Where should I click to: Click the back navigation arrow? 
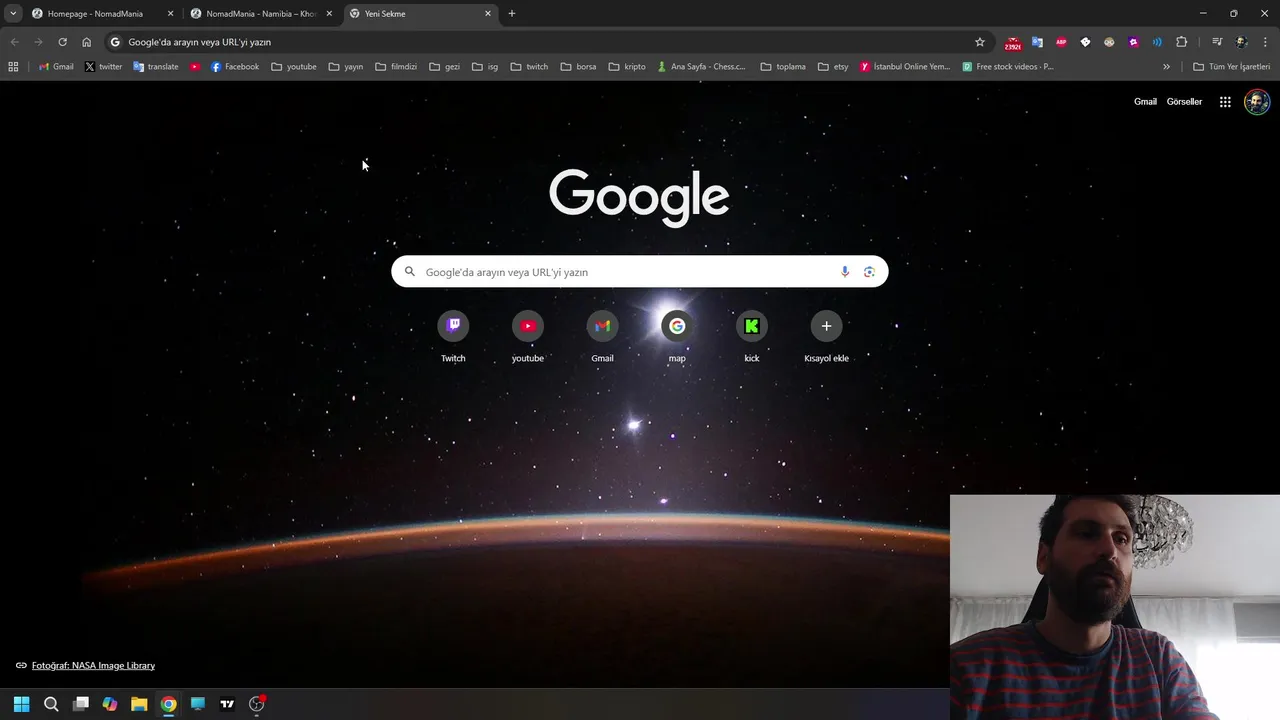[14, 42]
